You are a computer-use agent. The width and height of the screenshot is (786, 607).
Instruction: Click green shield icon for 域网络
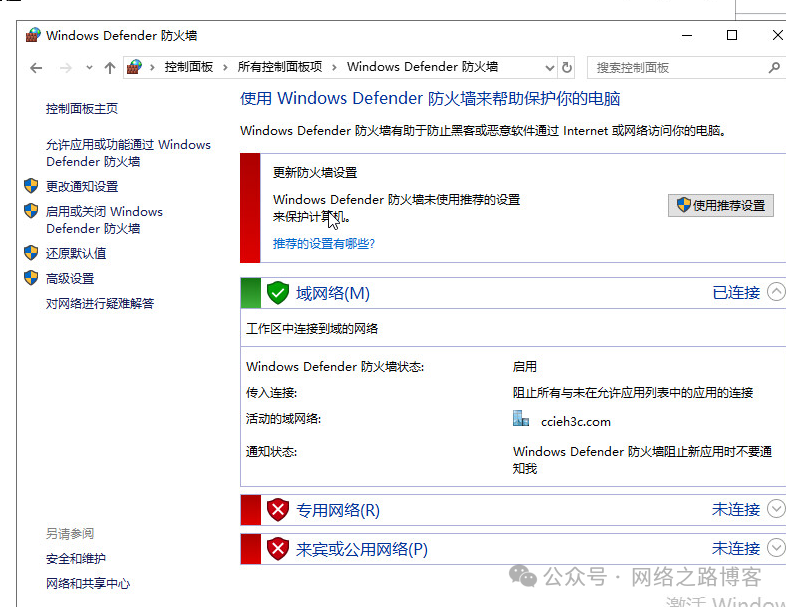coord(278,293)
